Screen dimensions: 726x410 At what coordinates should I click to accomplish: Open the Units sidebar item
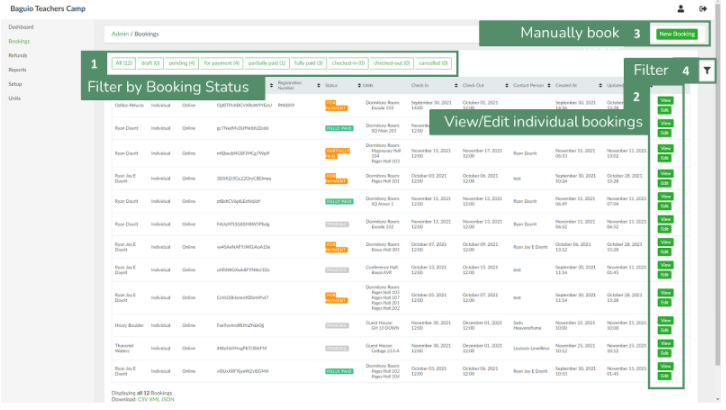[x=14, y=98]
